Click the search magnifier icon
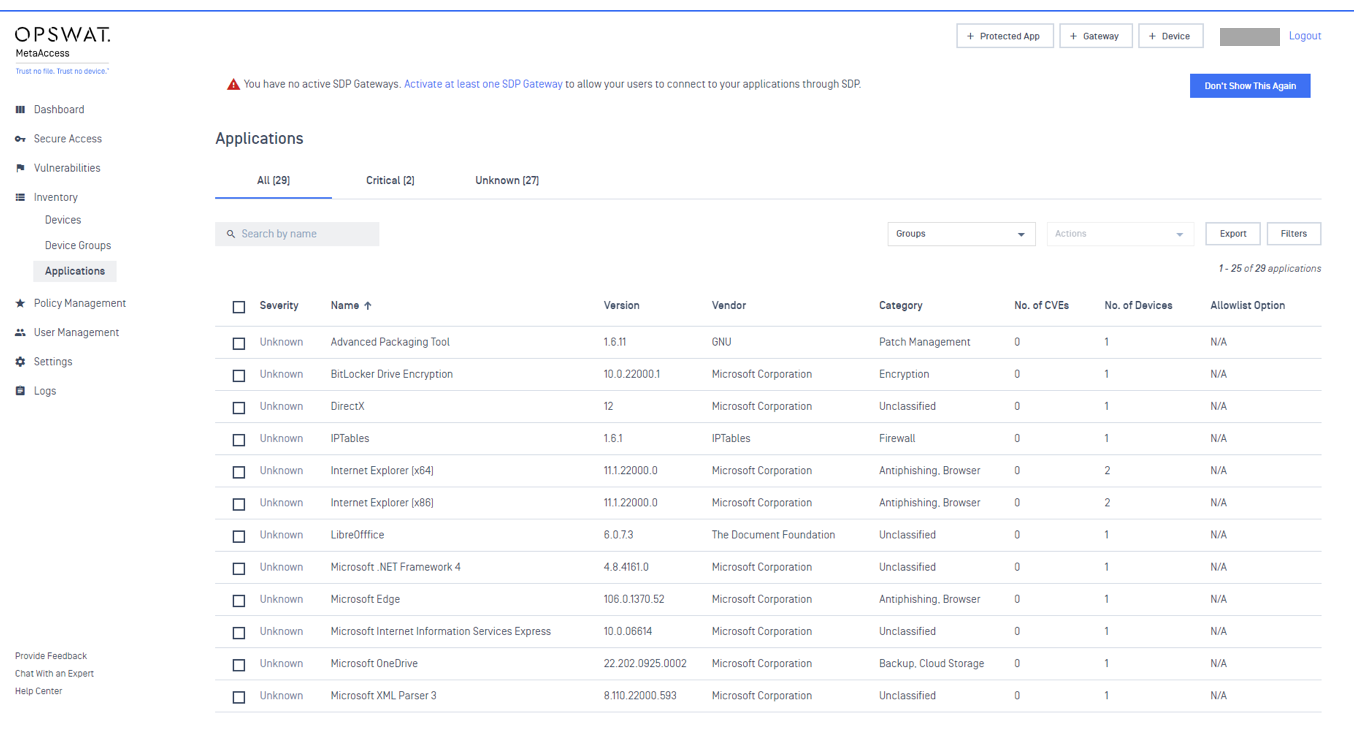1354x732 pixels. click(231, 234)
